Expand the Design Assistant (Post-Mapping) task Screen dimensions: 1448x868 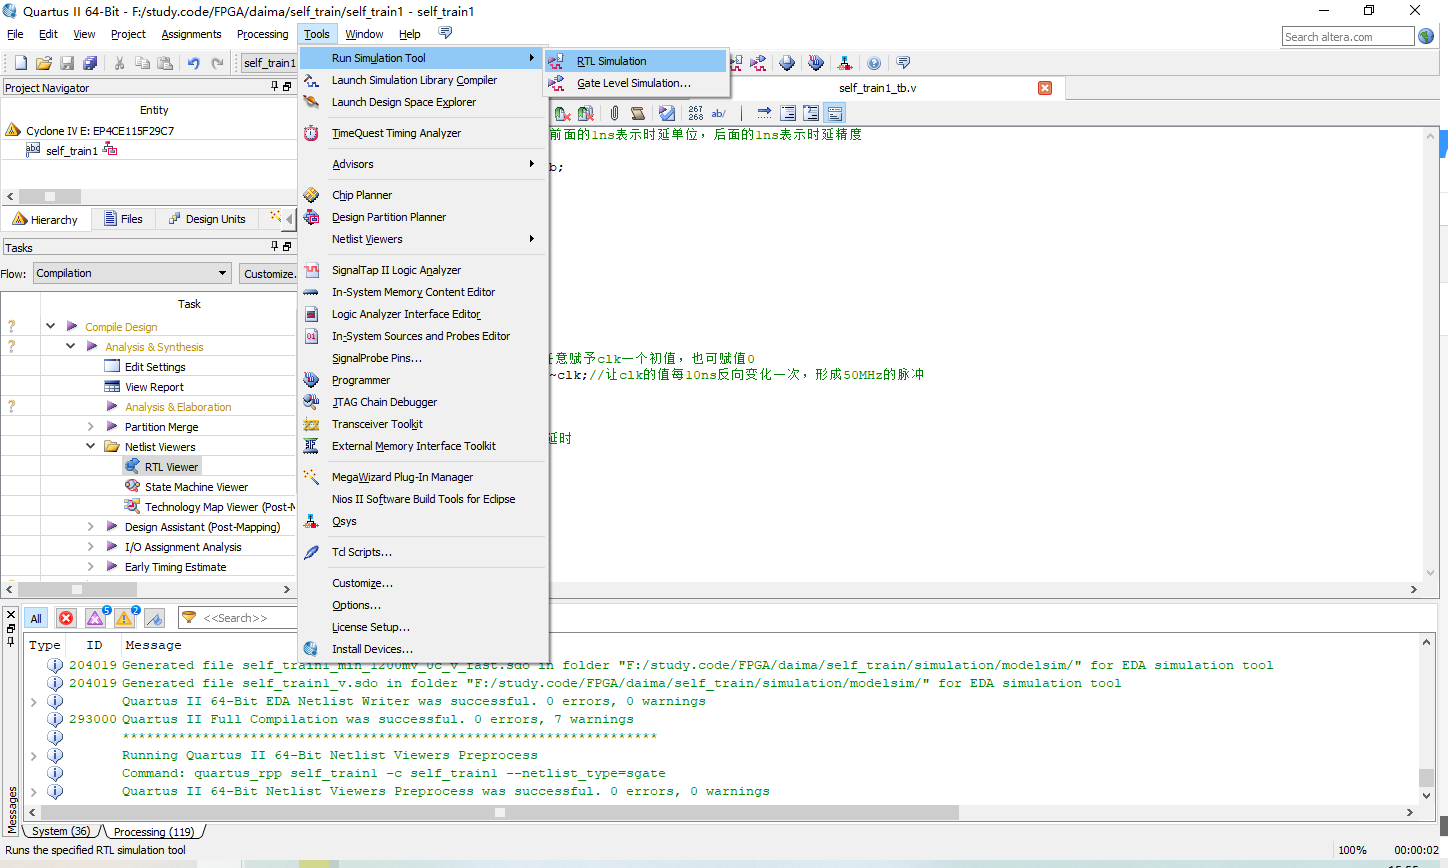coord(90,526)
